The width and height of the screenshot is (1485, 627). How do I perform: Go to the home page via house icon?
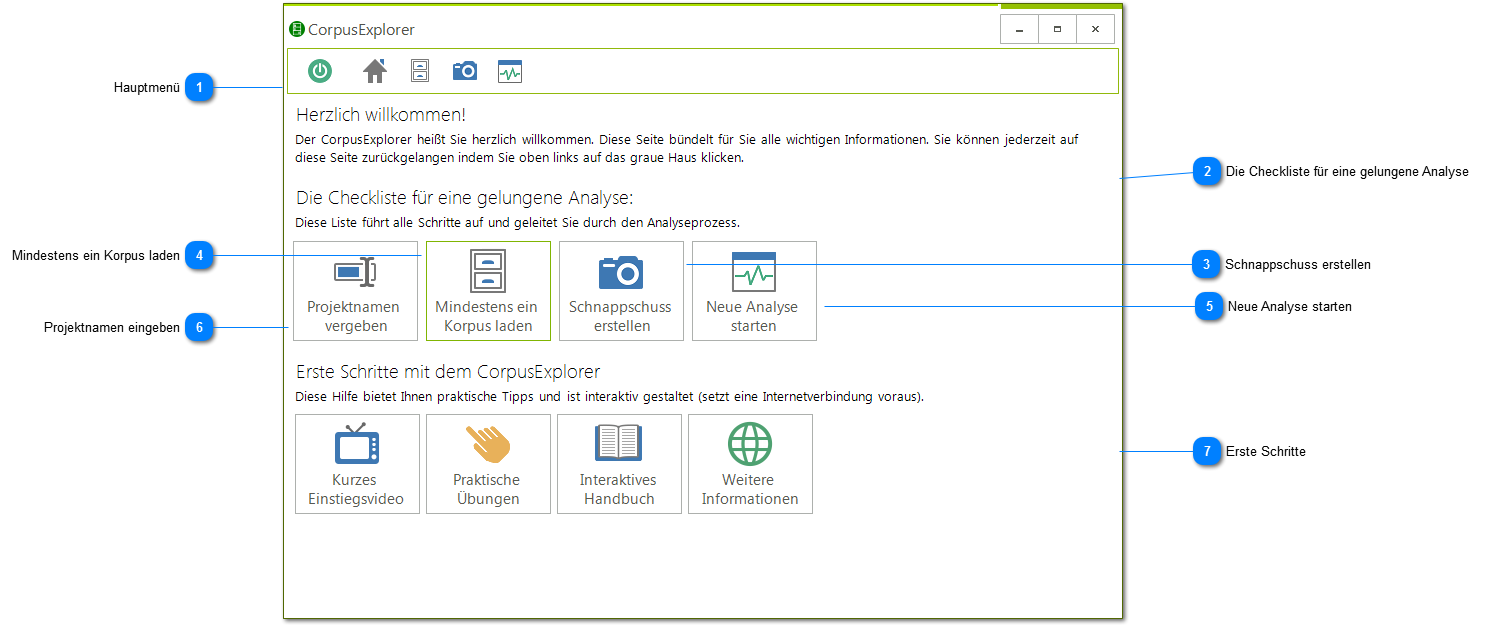(375, 71)
